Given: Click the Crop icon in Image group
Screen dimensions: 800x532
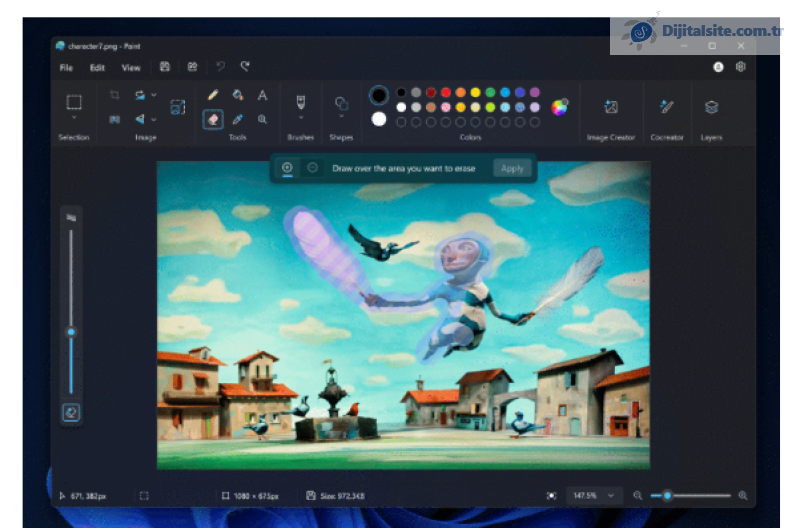Looking at the screenshot, I should pyautogui.click(x=115, y=95).
